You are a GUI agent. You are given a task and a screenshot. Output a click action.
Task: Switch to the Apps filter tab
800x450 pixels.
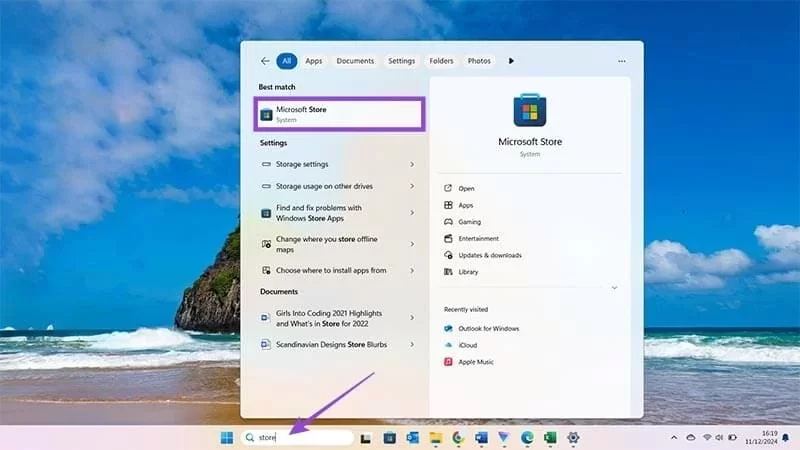[314, 61]
